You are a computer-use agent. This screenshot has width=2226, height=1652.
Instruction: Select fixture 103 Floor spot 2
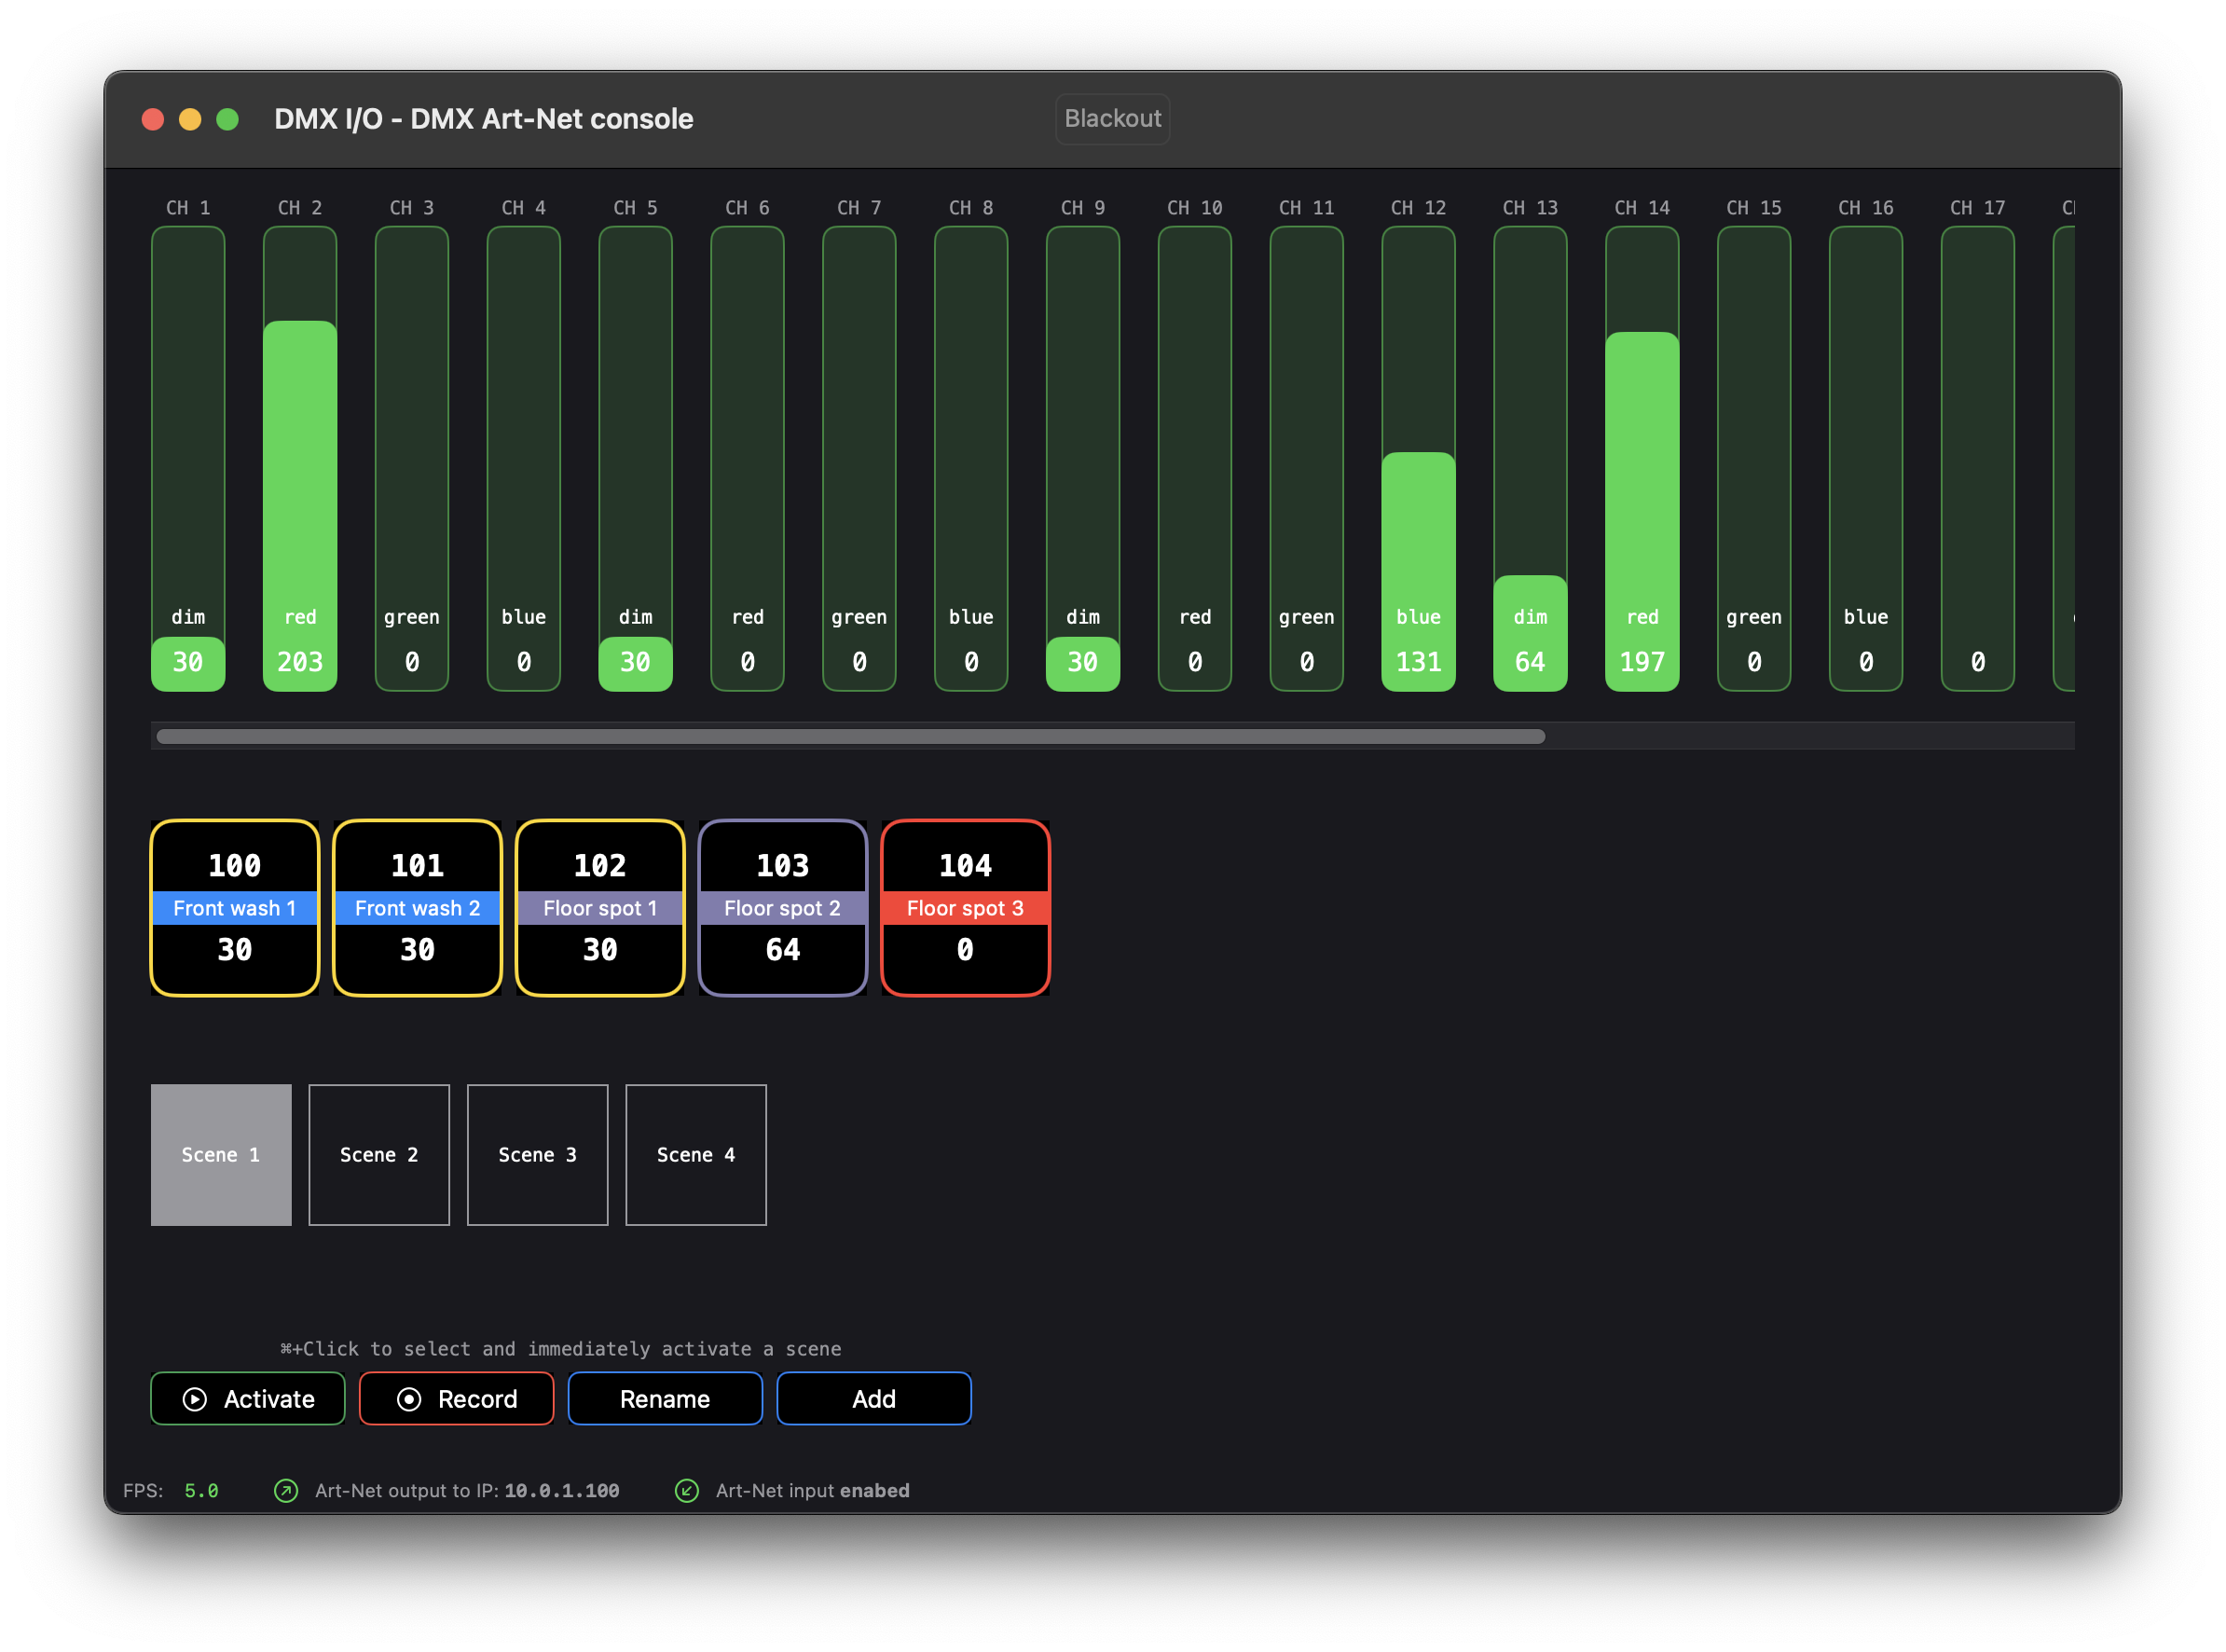pyautogui.click(x=783, y=907)
